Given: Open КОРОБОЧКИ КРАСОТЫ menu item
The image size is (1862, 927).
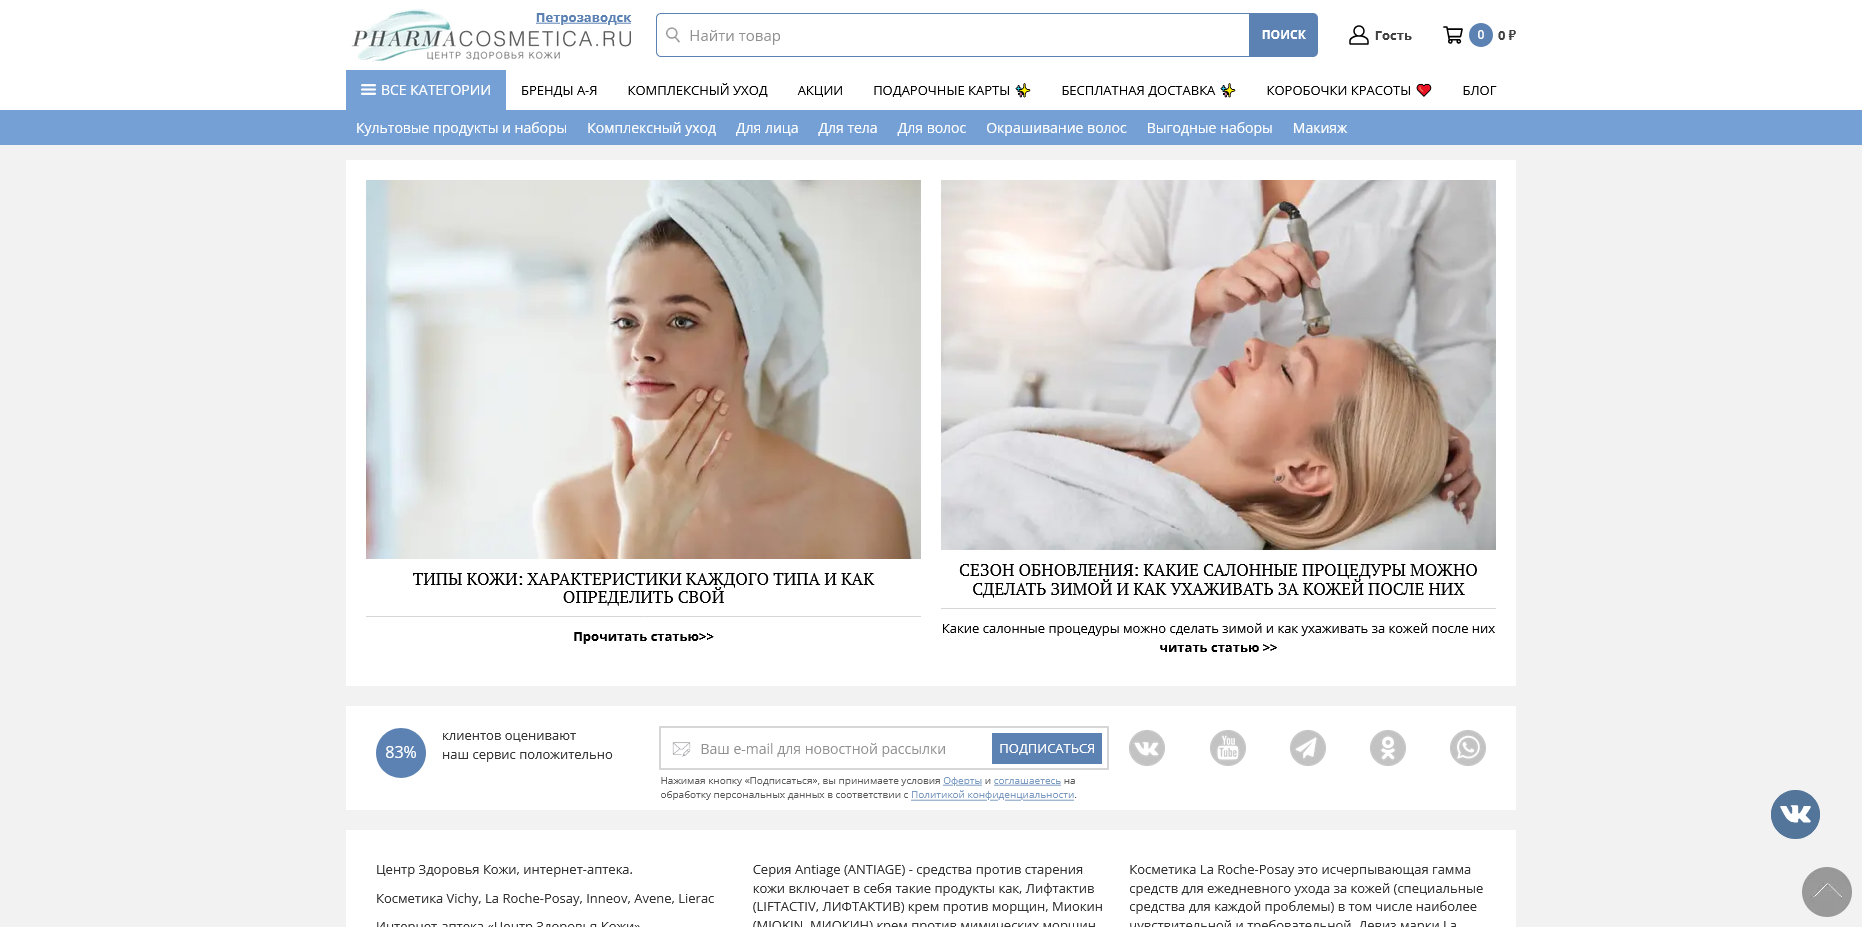Looking at the screenshot, I should pyautogui.click(x=1348, y=90).
